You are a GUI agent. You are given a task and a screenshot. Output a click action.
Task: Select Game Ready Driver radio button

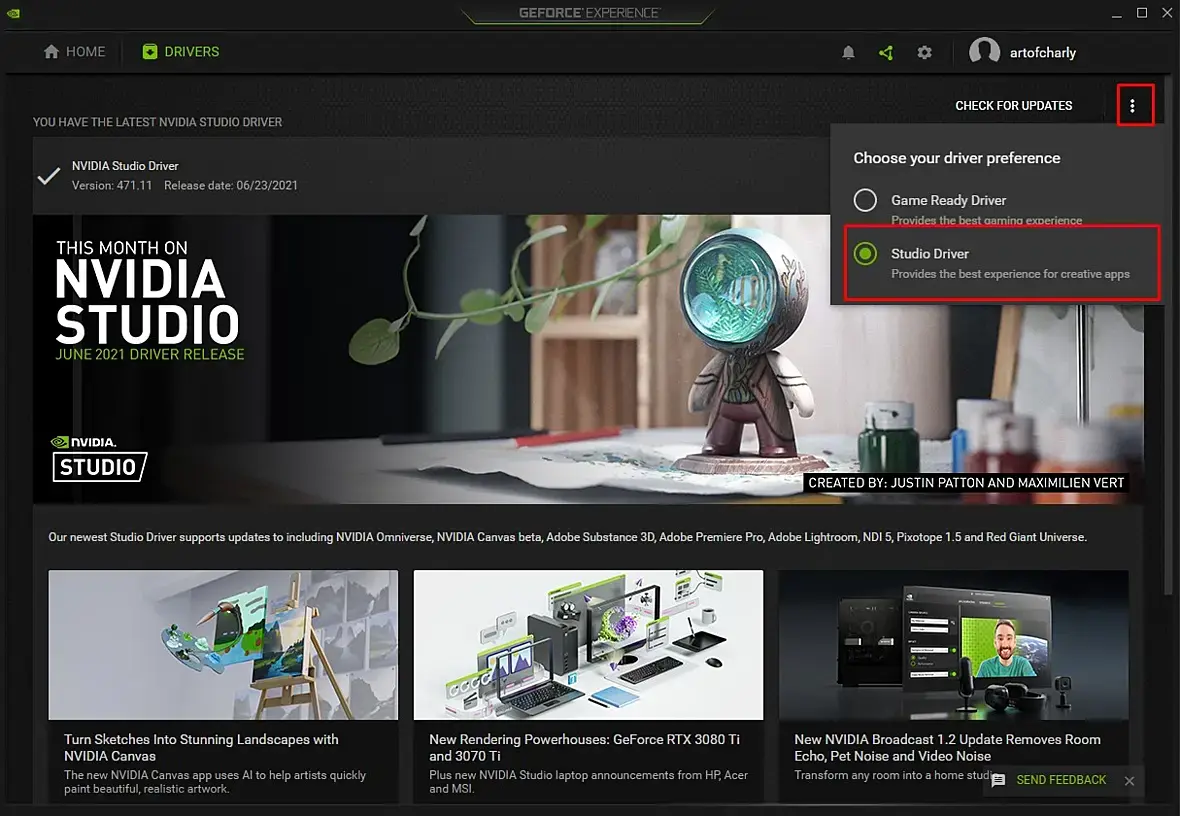(865, 200)
